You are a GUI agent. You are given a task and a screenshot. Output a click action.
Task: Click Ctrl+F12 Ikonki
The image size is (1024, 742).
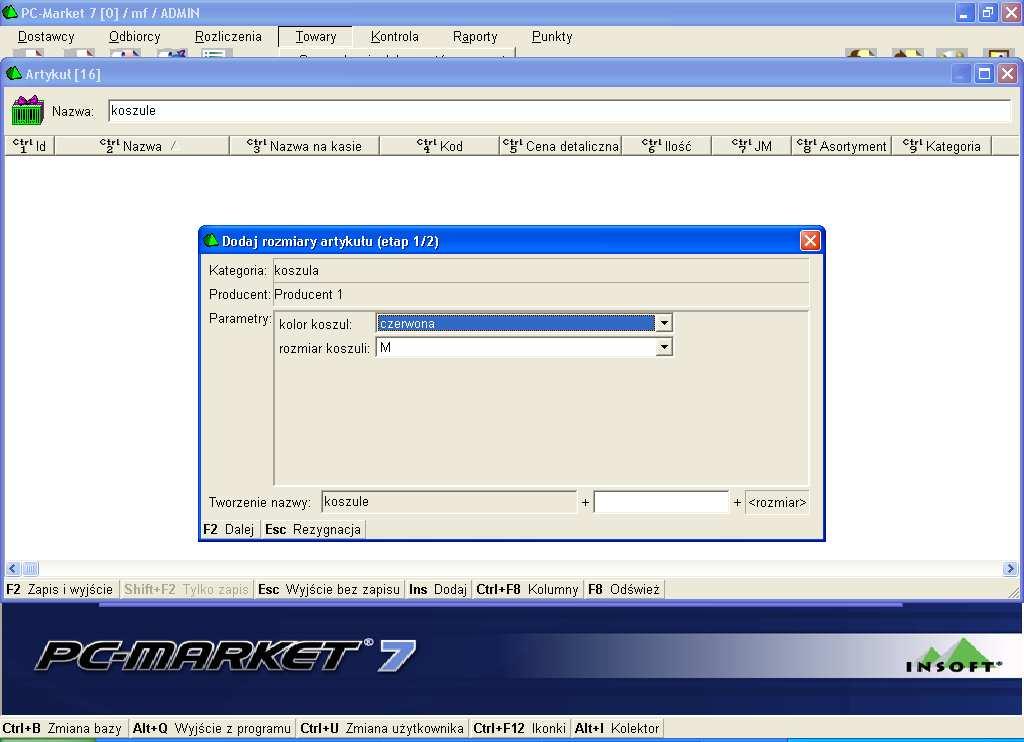[519, 728]
